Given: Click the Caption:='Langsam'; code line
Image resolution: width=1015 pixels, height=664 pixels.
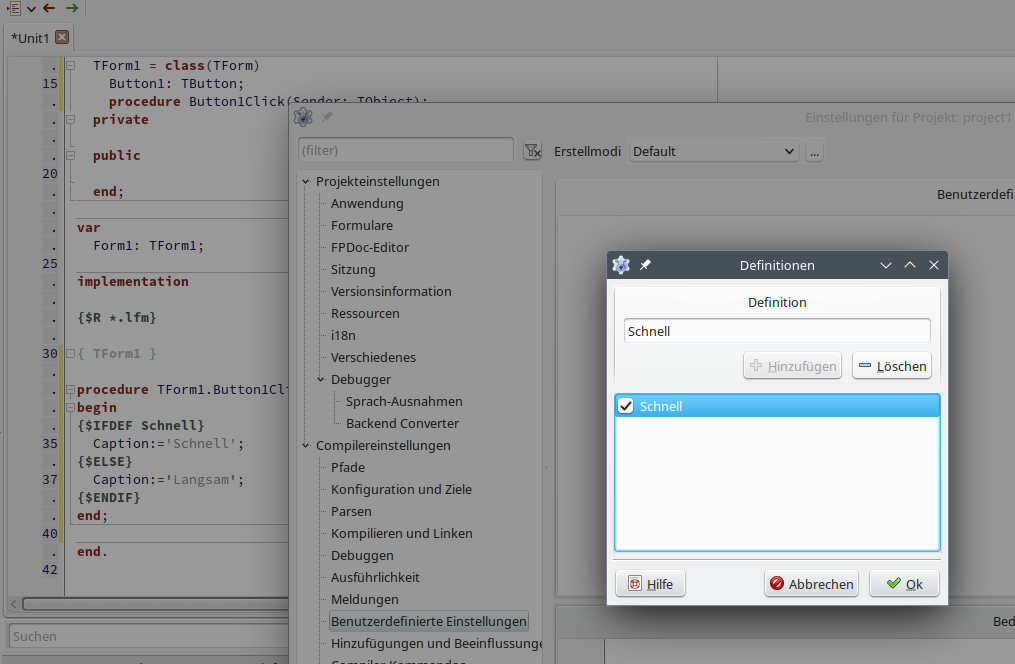Looking at the screenshot, I should click(x=168, y=480).
